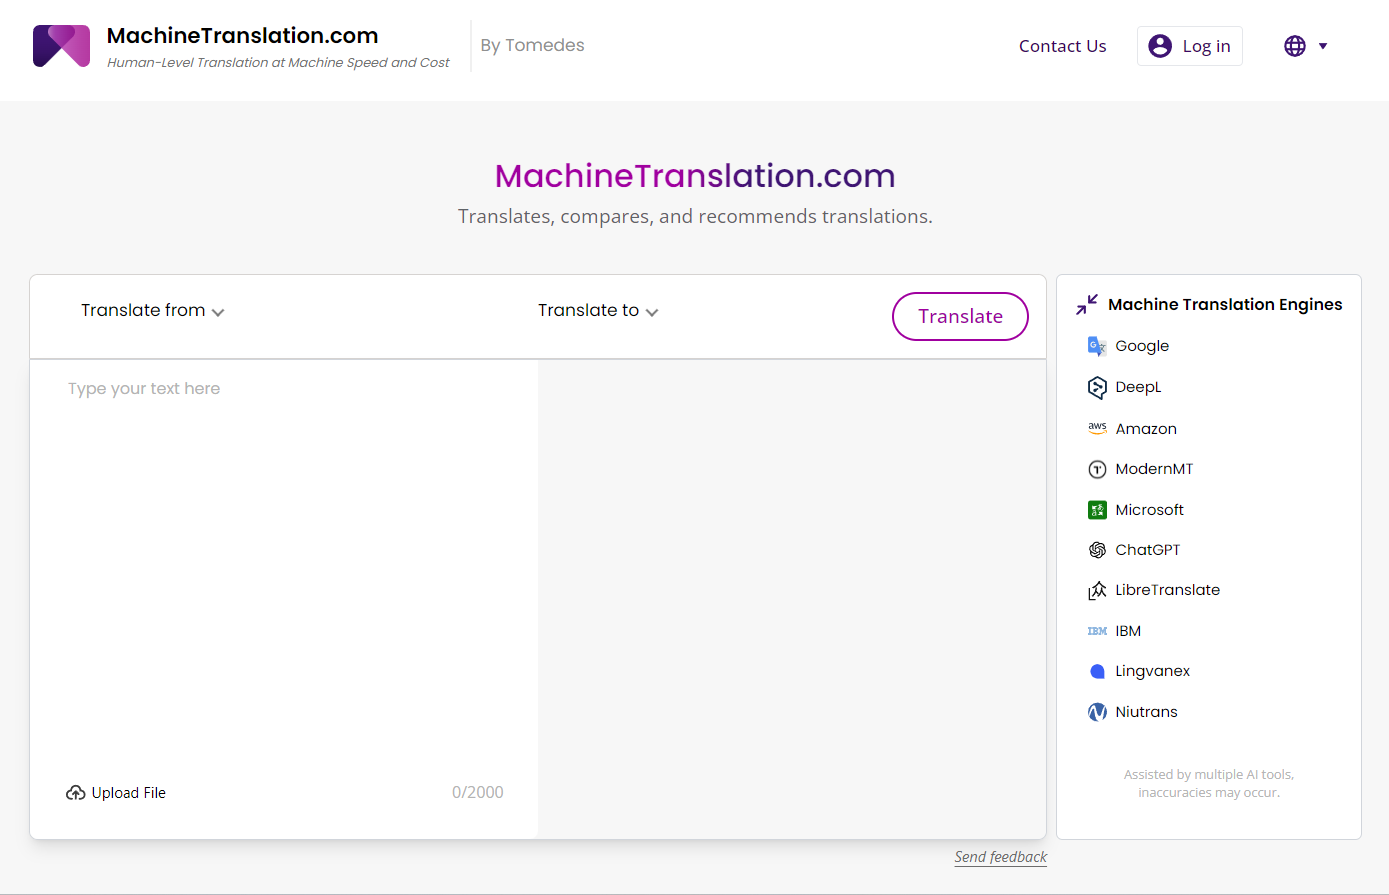The image size is (1389, 895).
Task: Select the Niutrans engine label
Action: click(x=1146, y=712)
